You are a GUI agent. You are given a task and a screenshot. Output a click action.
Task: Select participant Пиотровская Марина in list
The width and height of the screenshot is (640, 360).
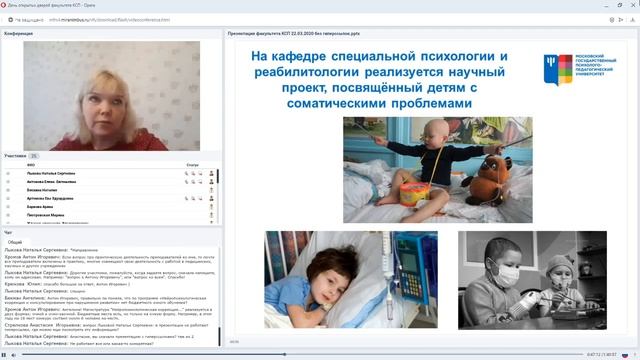tap(45, 215)
